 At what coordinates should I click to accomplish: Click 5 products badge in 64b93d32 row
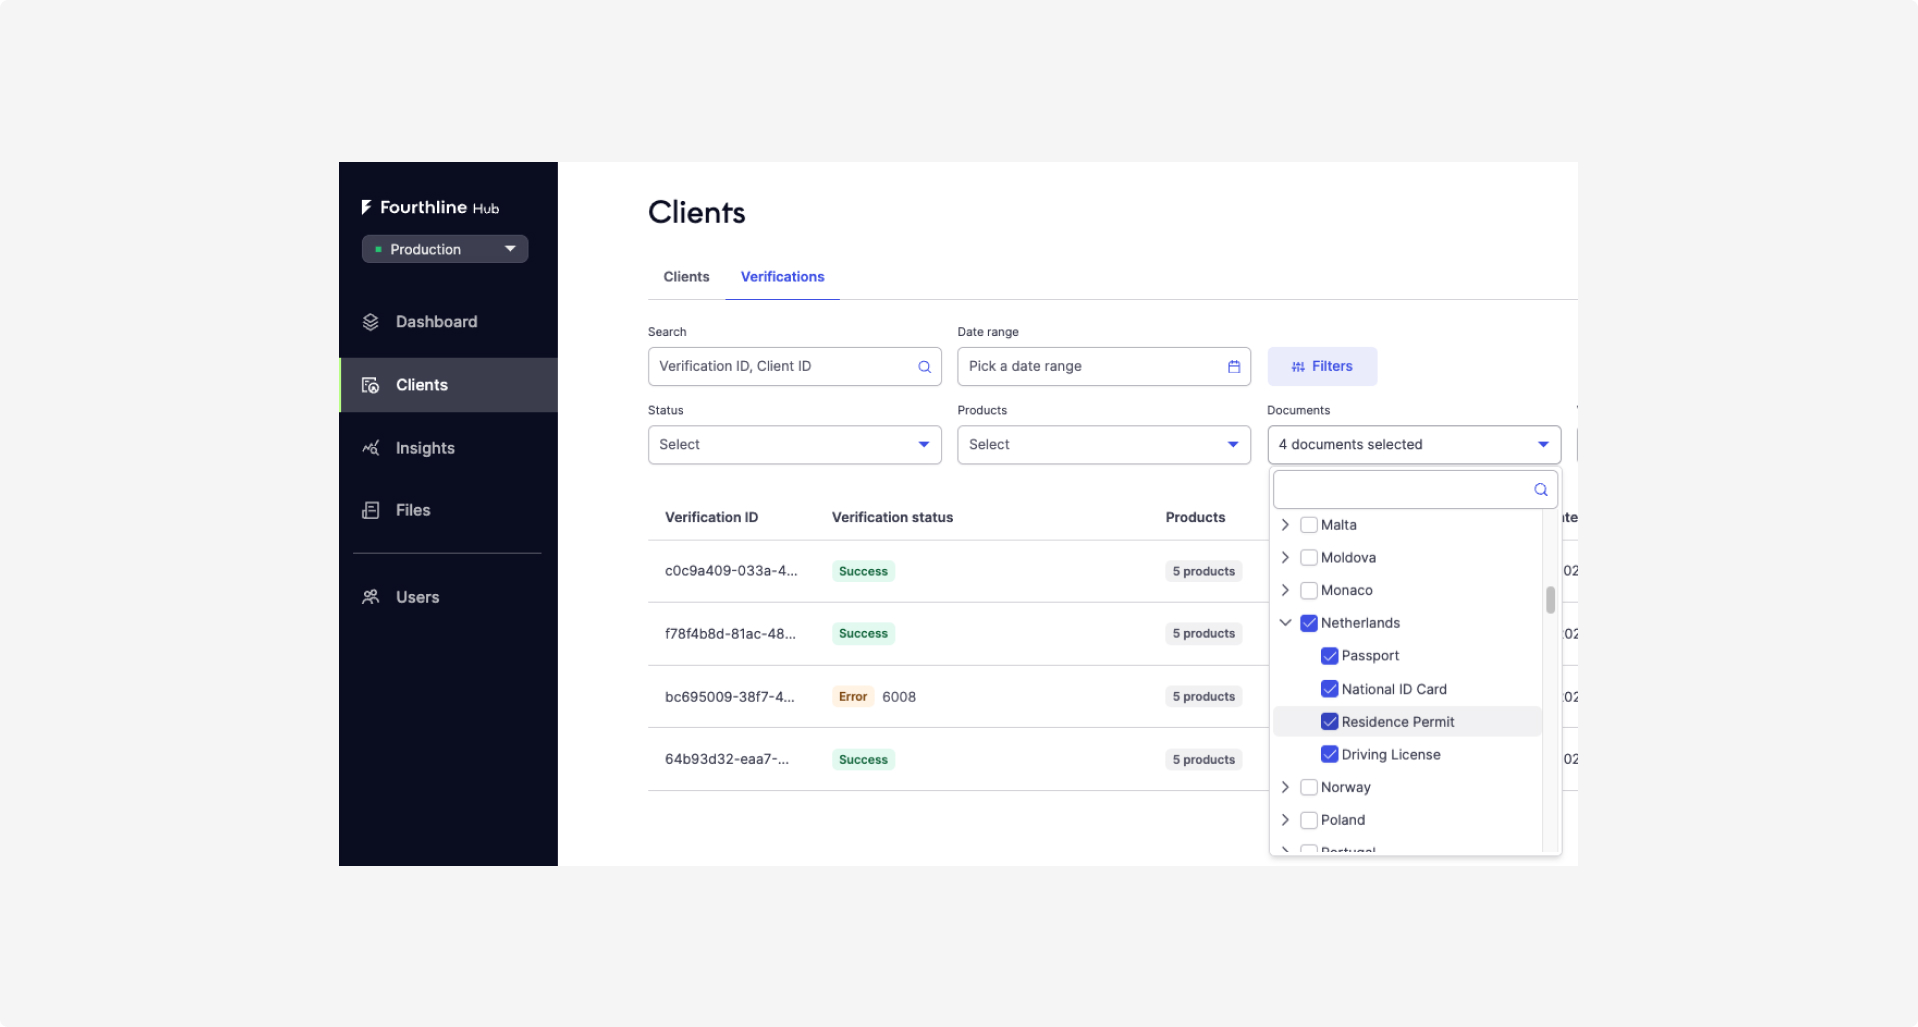point(1203,760)
